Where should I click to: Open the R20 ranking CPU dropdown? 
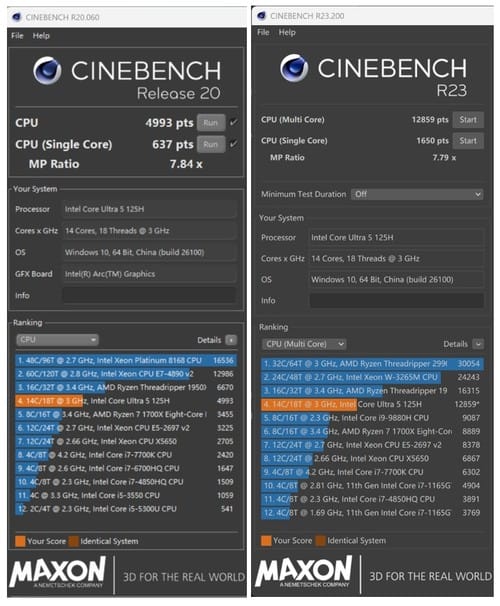(x=57, y=340)
